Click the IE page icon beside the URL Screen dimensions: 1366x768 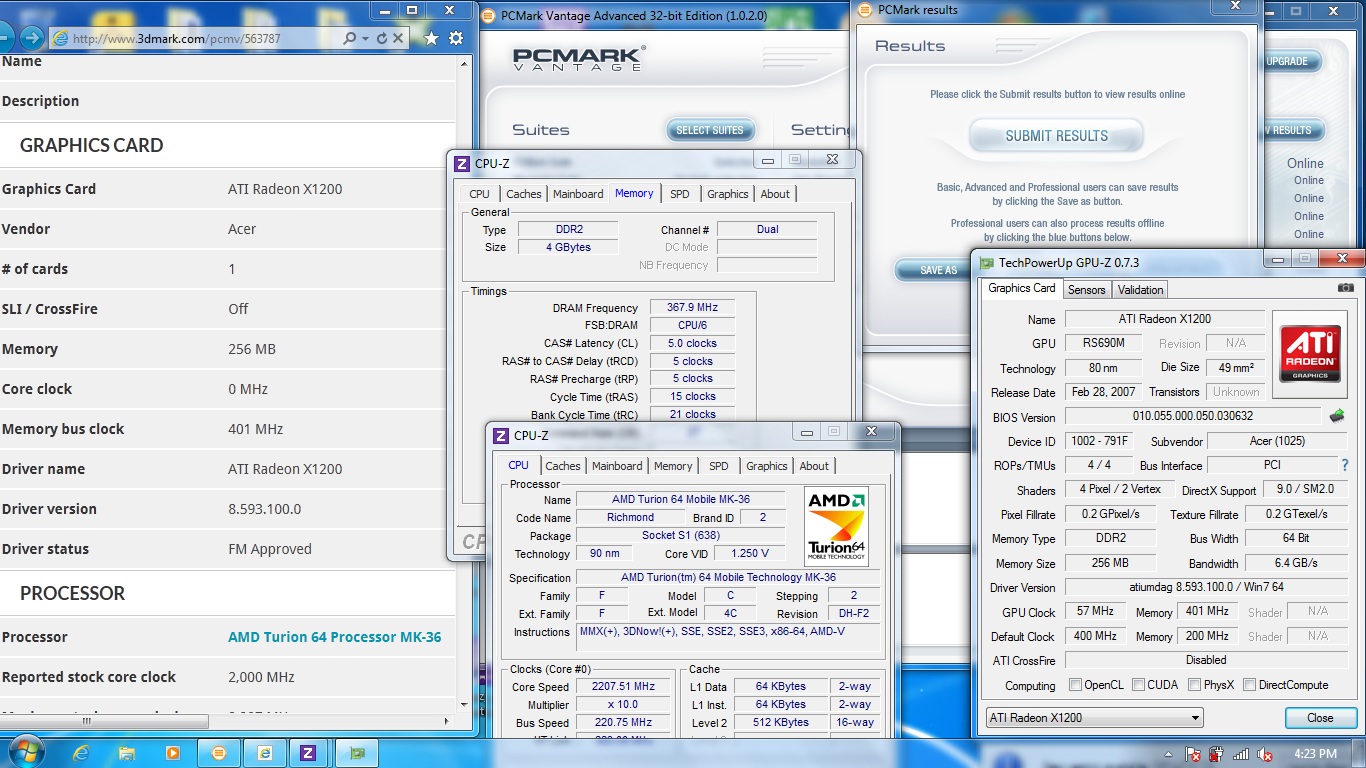click(x=60, y=38)
